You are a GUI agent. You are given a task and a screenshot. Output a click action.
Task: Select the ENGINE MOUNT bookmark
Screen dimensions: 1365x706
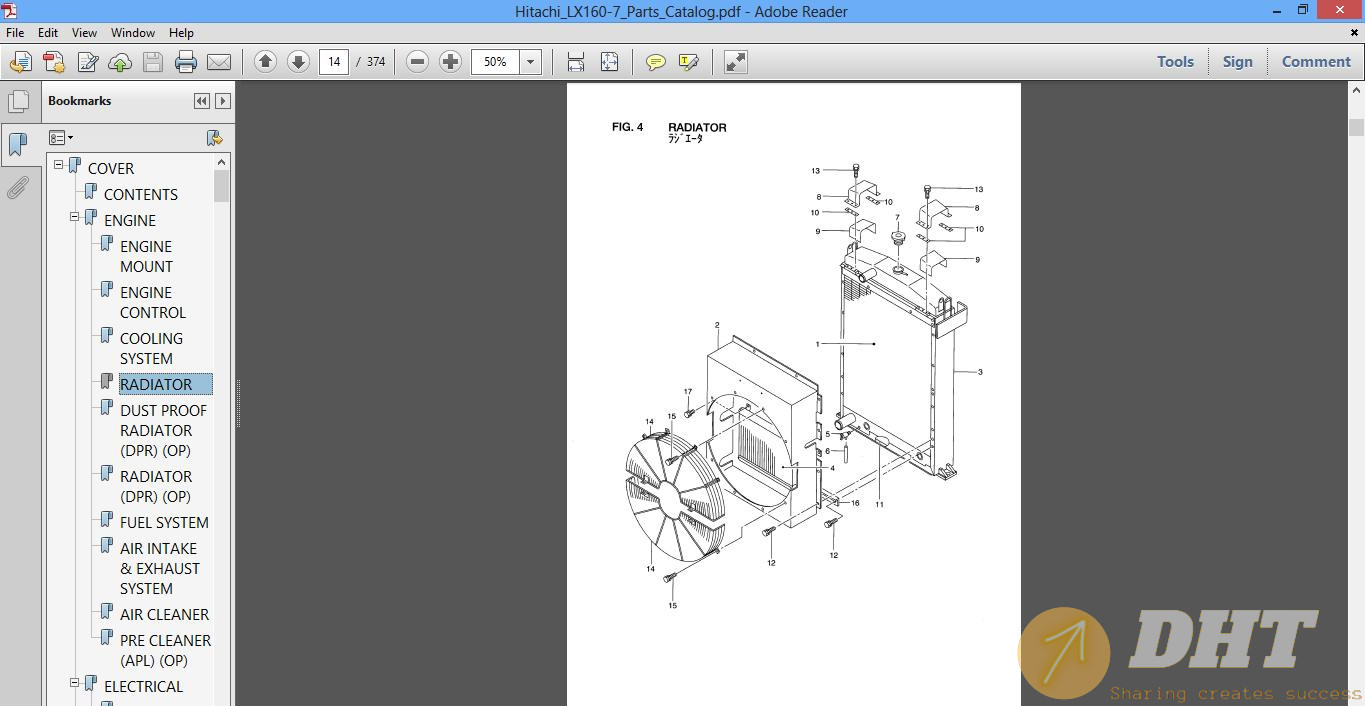tap(147, 256)
